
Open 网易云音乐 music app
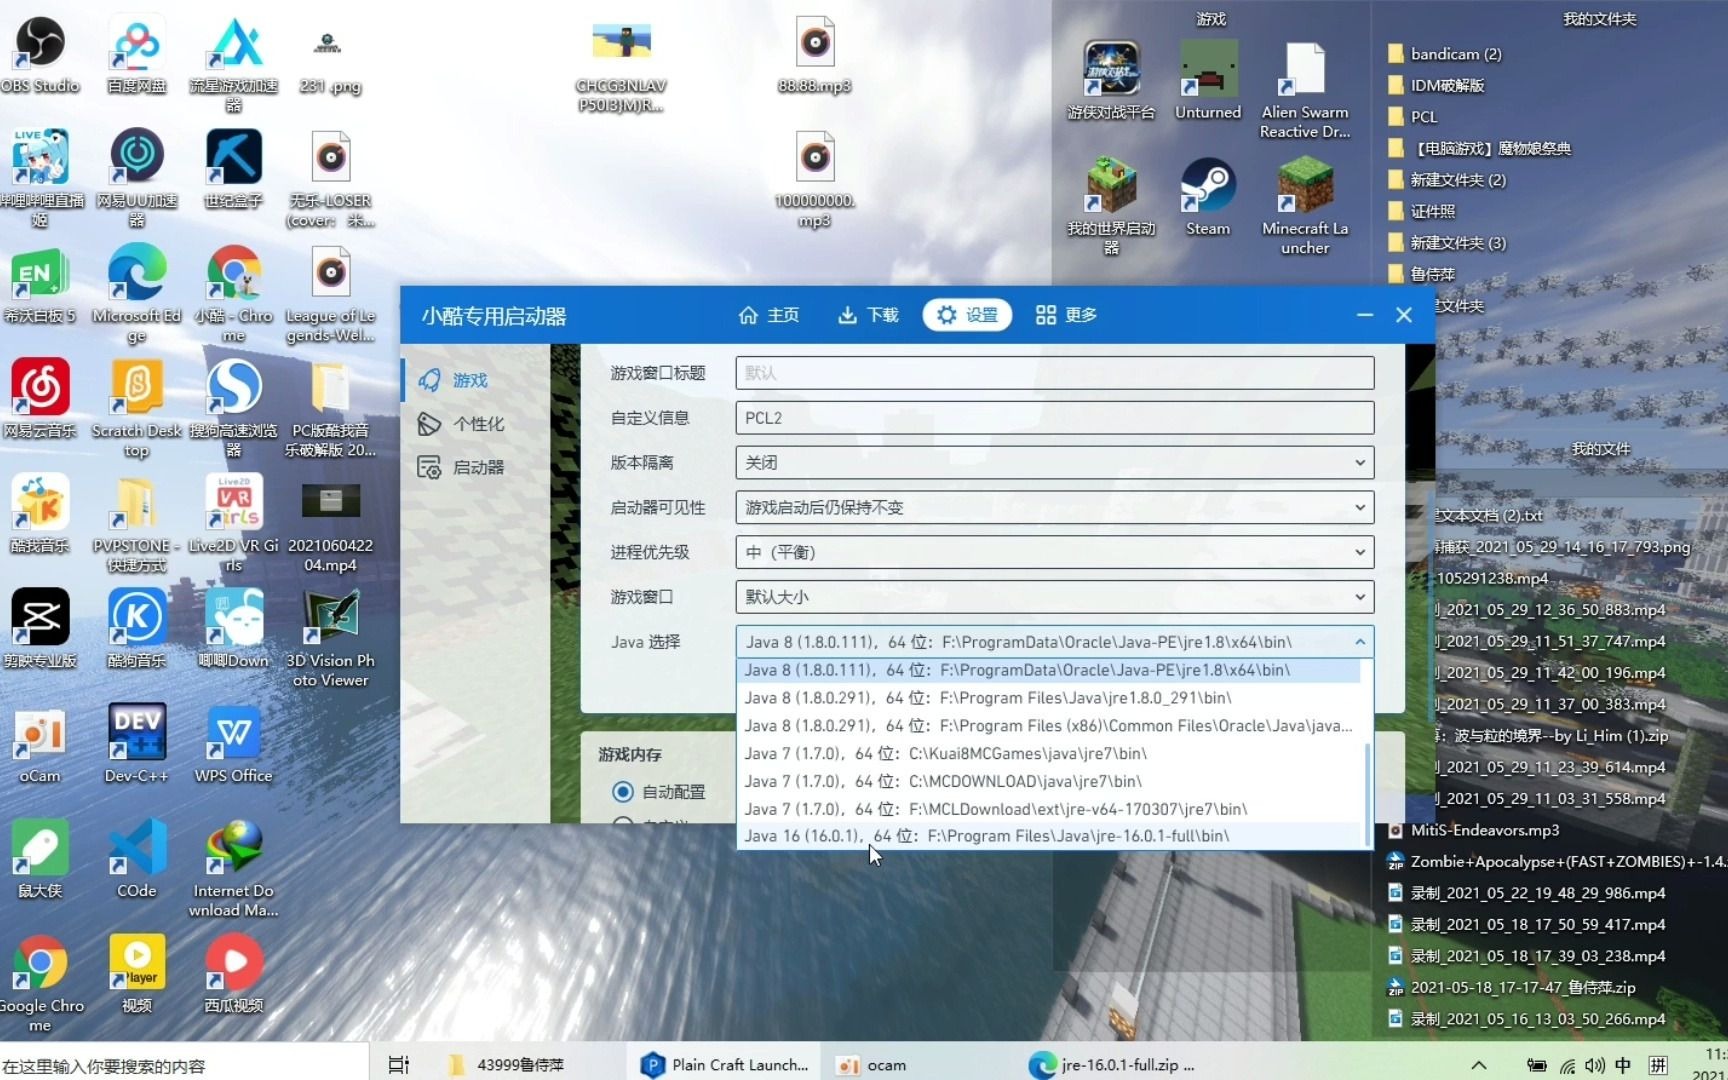[40, 390]
